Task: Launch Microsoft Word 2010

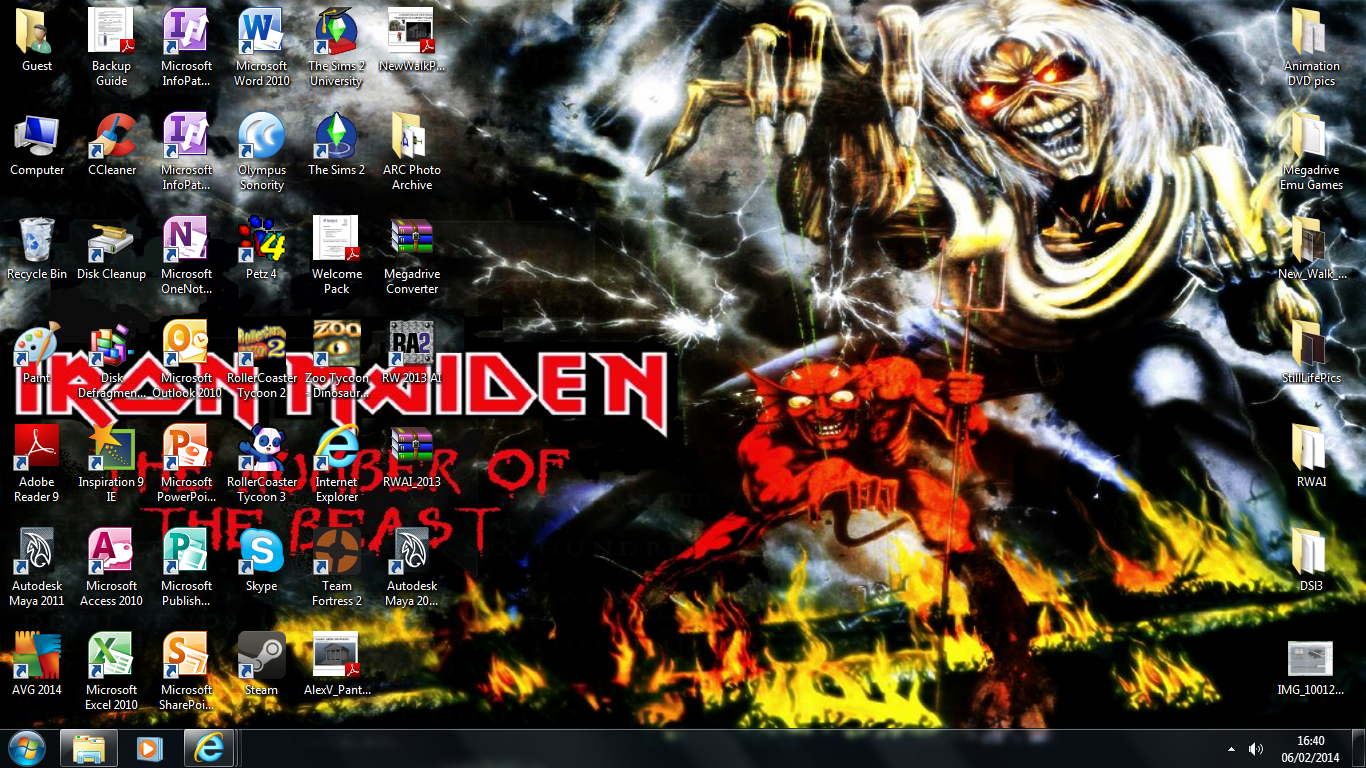Action: click(x=262, y=49)
